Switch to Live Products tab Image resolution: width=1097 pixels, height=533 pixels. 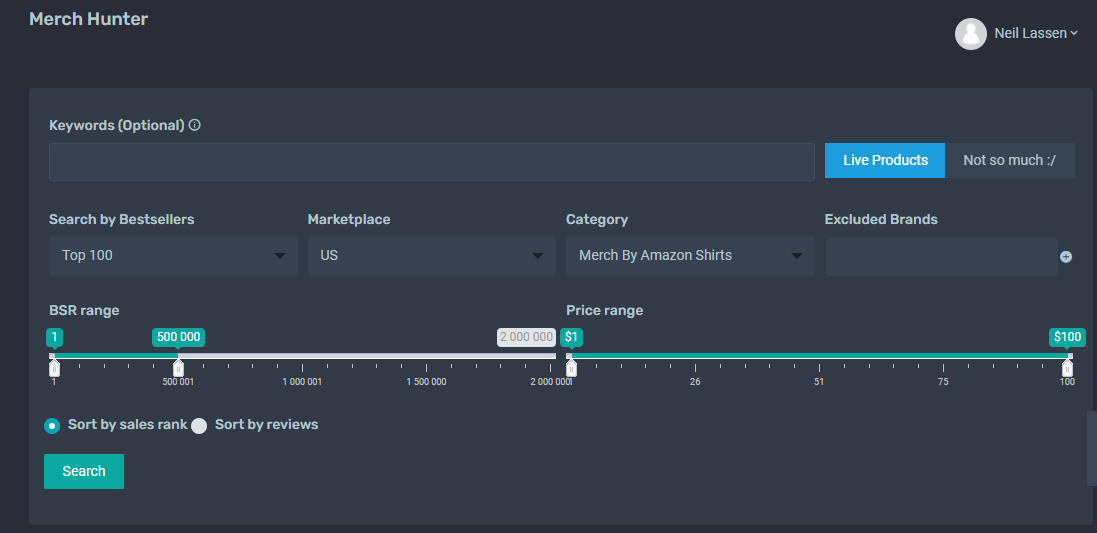click(x=885, y=160)
